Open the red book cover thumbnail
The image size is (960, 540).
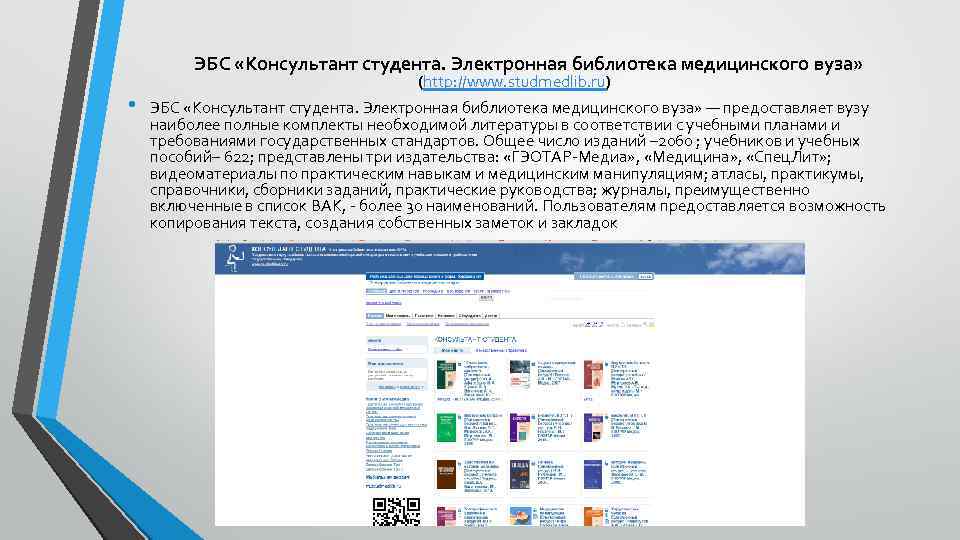click(x=593, y=375)
